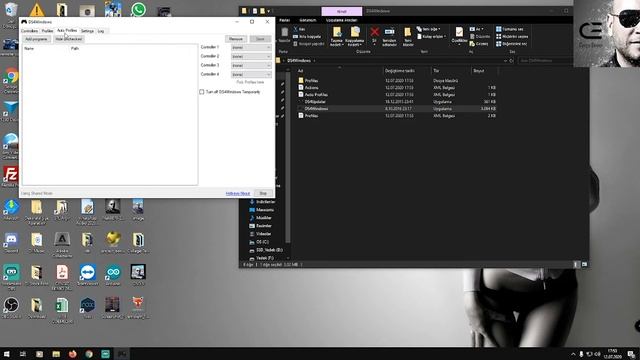Screen dimensions: 640x360
Task: Expand New item (Yeni öğe) dropdown
Action: [429, 29]
